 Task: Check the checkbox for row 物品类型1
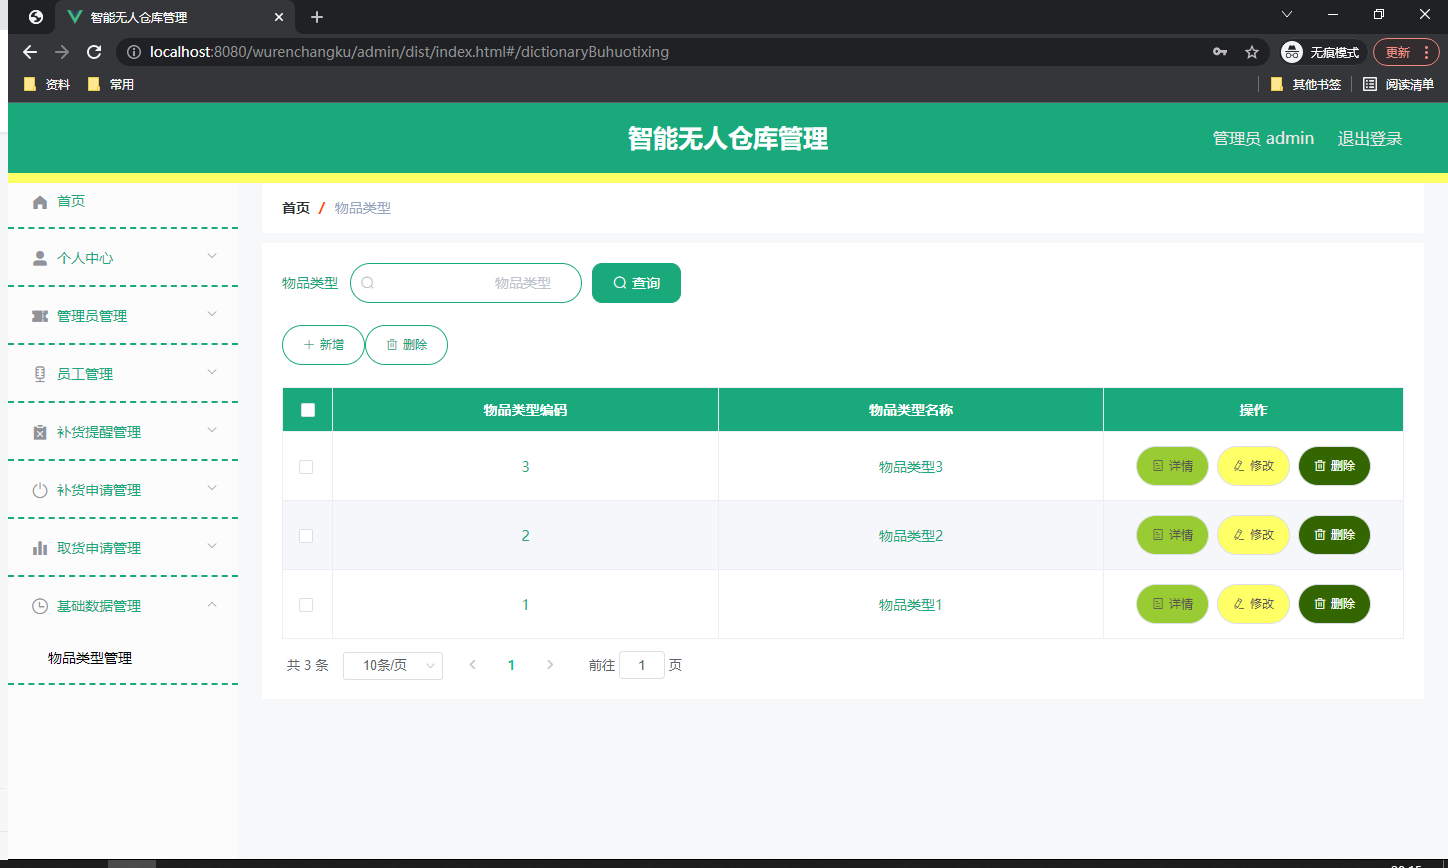(306, 605)
